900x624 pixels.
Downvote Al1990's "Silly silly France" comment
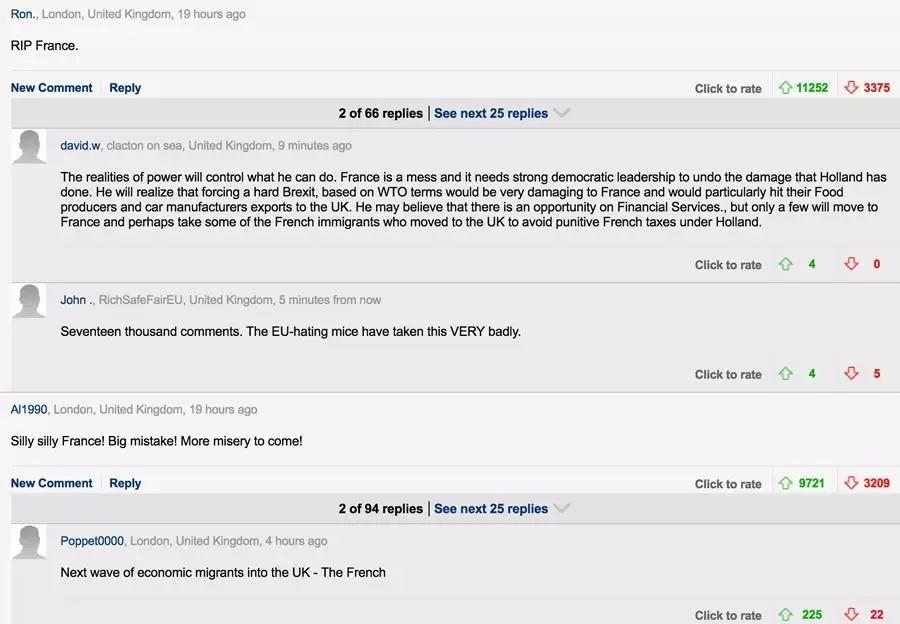[x=851, y=484]
